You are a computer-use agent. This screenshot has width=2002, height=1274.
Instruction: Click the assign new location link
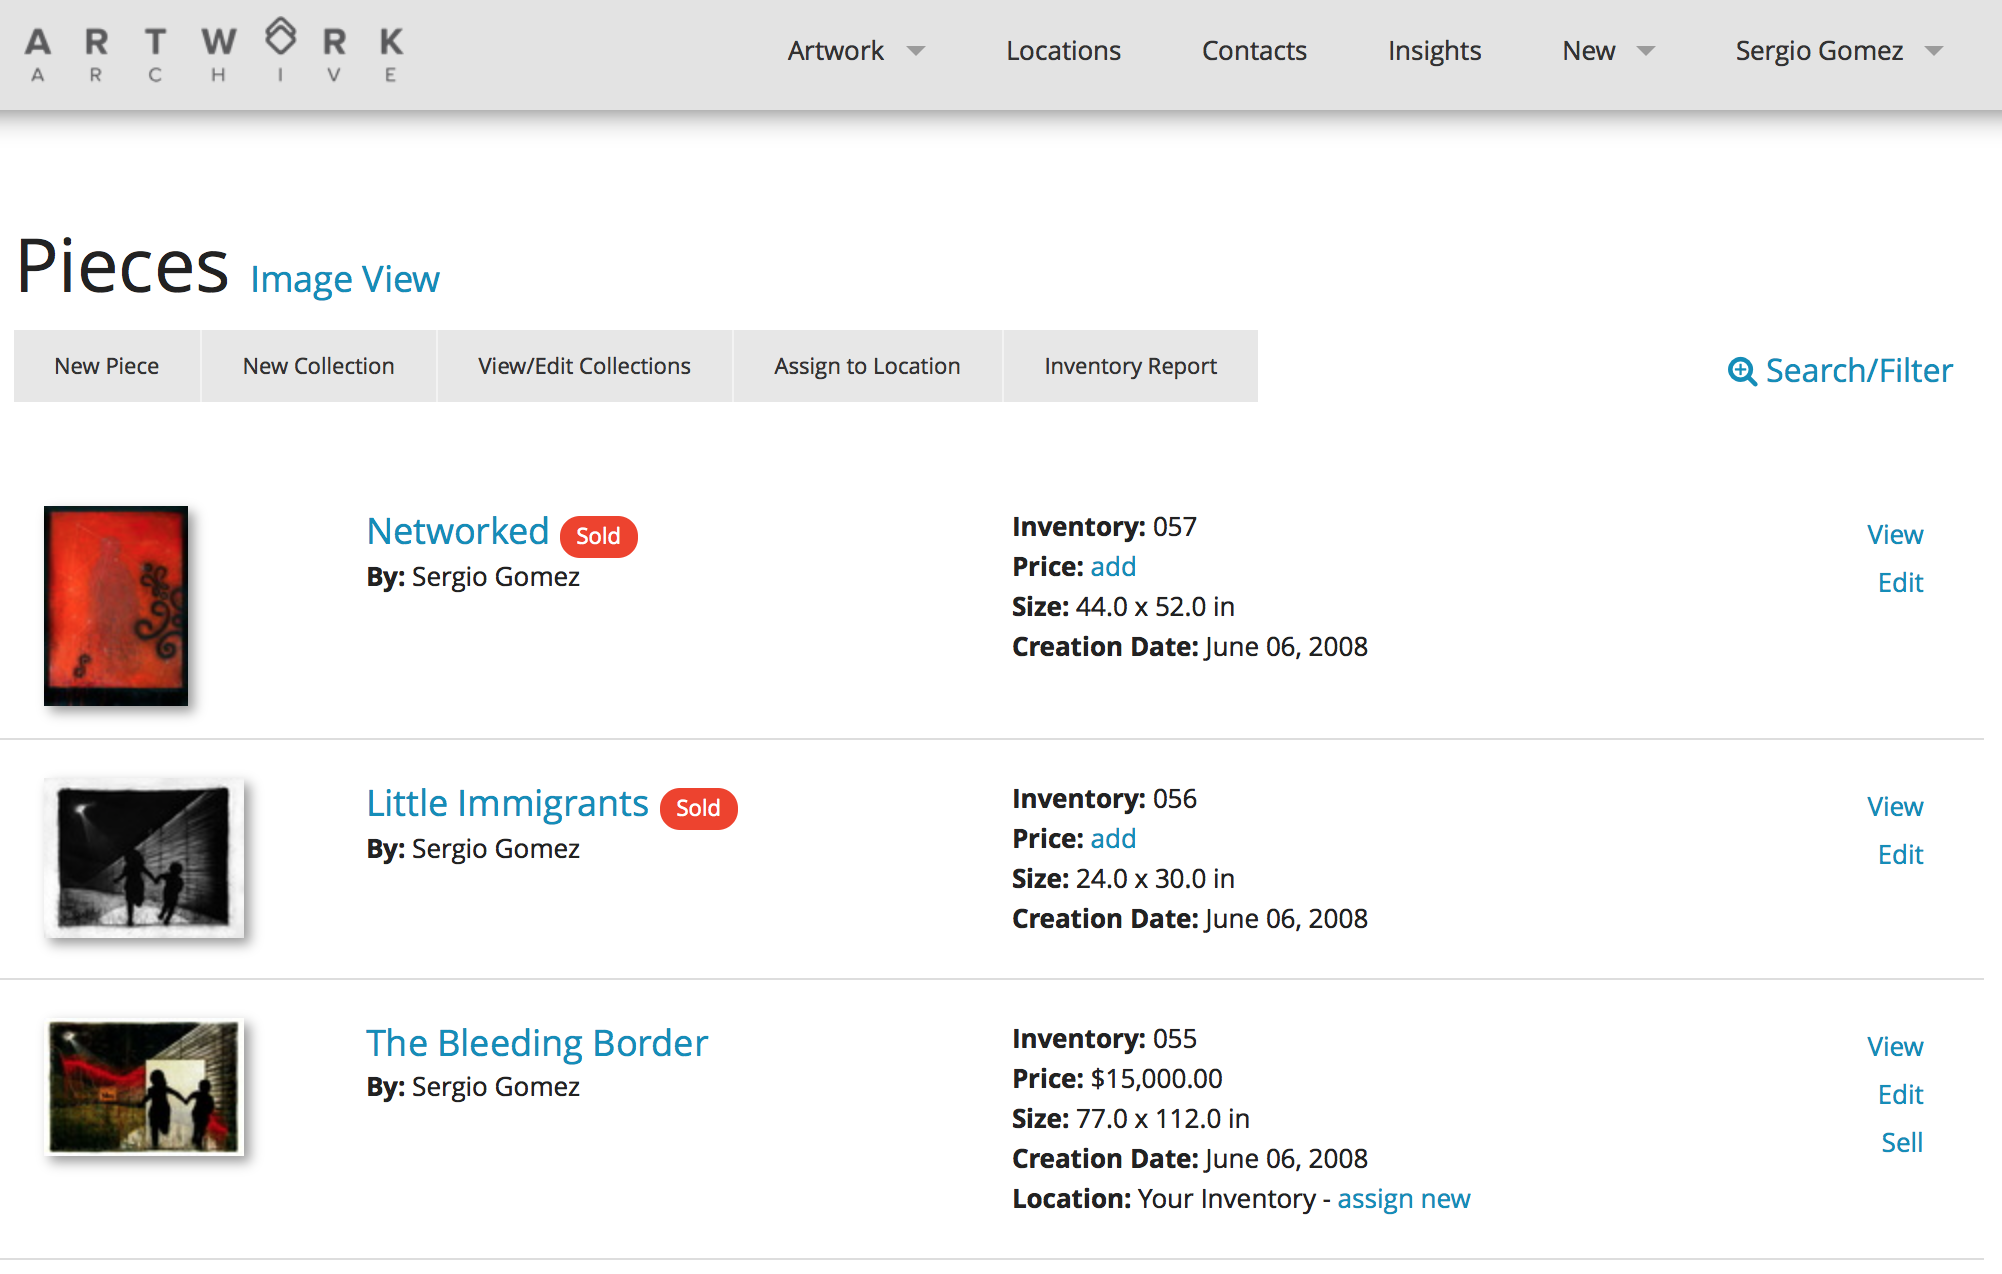tap(1403, 1199)
